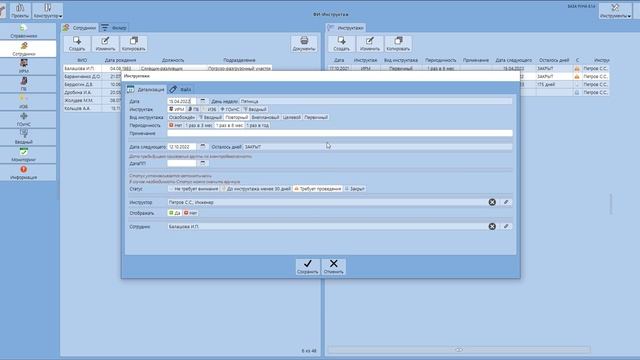The image size is (640, 360).
Task: Click Создать in the Инструктажи panel
Action: (x=342, y=44)
